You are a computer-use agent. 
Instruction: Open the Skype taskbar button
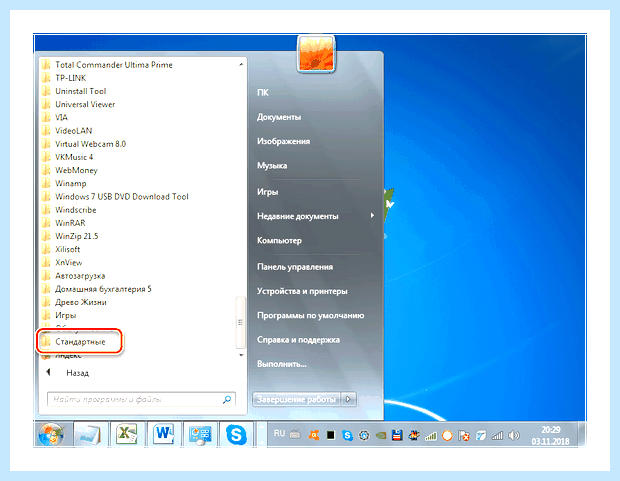[236, 434]
